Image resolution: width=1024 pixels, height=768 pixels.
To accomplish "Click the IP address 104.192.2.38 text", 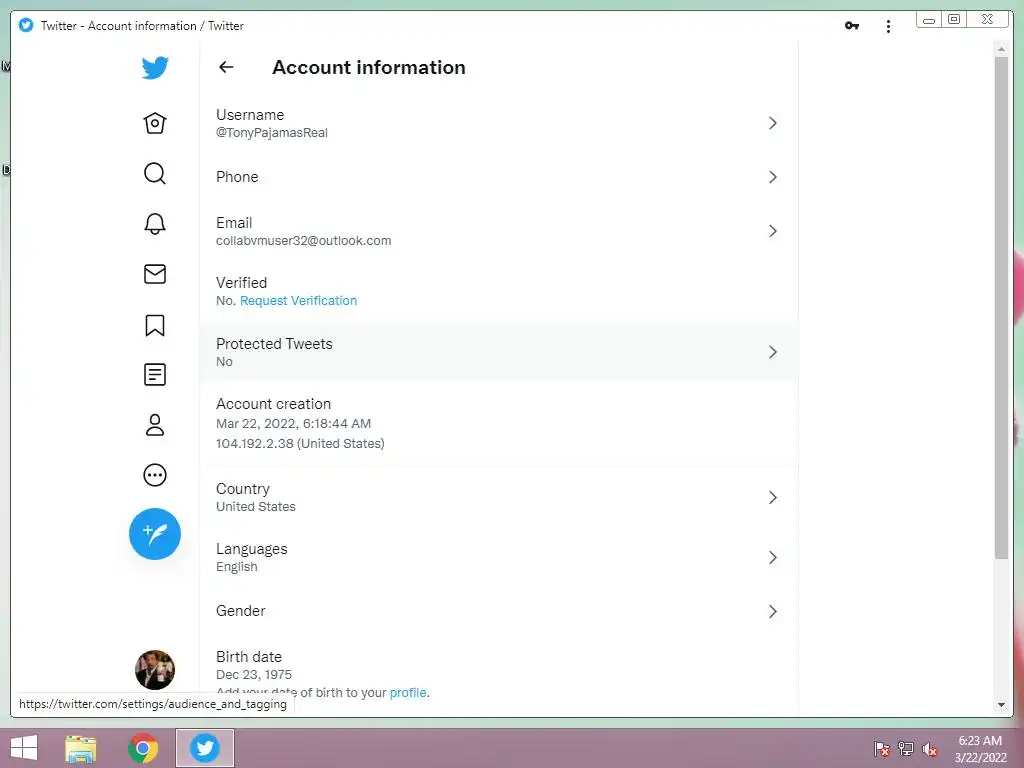I will (255, 443).
